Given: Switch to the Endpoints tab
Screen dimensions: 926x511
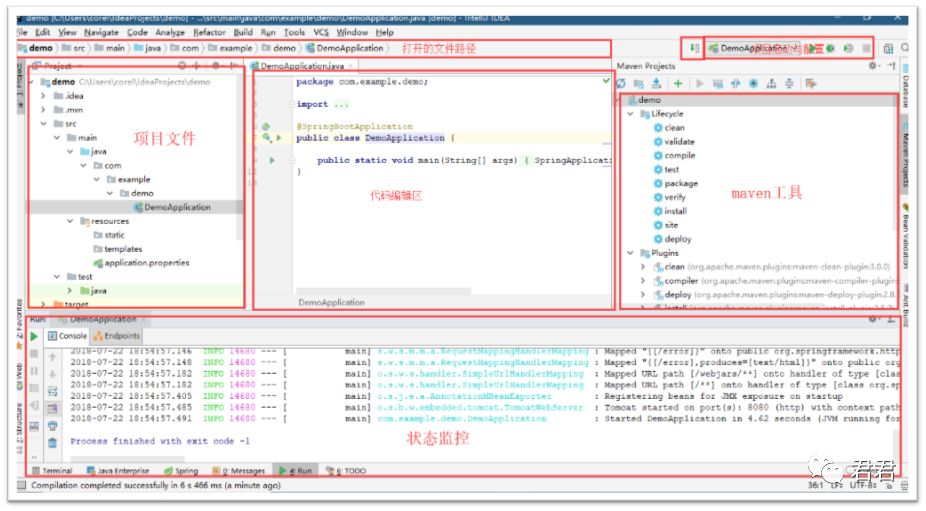Looking at the screenshot, I should point(117,336).
